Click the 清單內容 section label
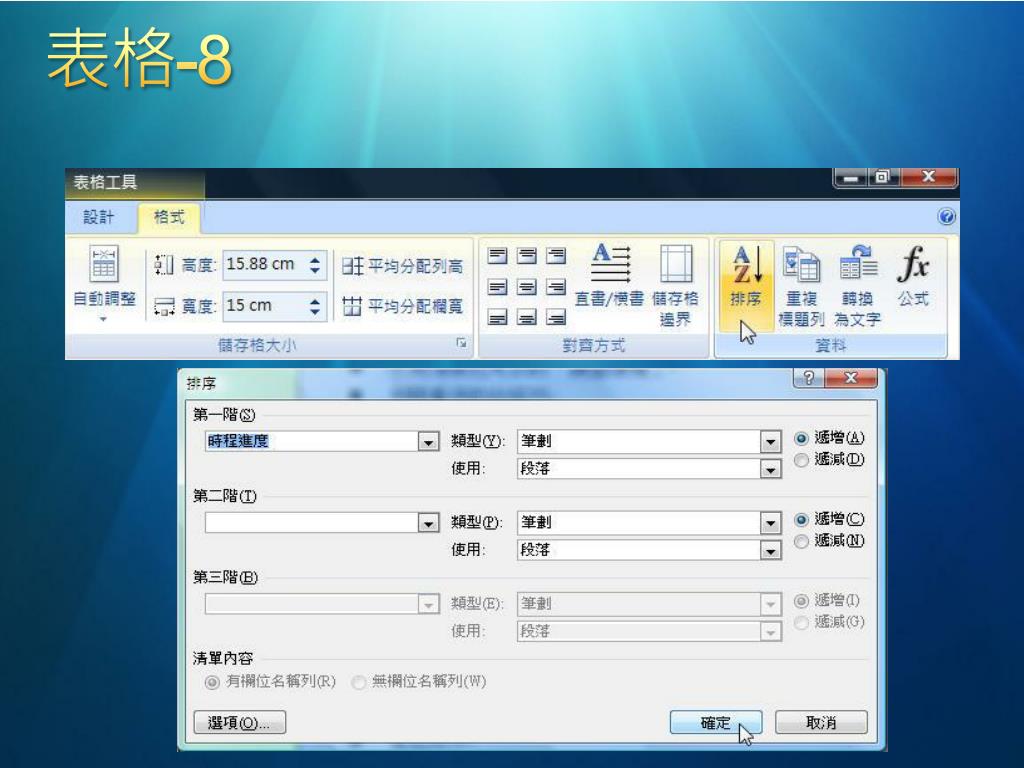Viewport: 1024px width, 768px height. (223, 658)
